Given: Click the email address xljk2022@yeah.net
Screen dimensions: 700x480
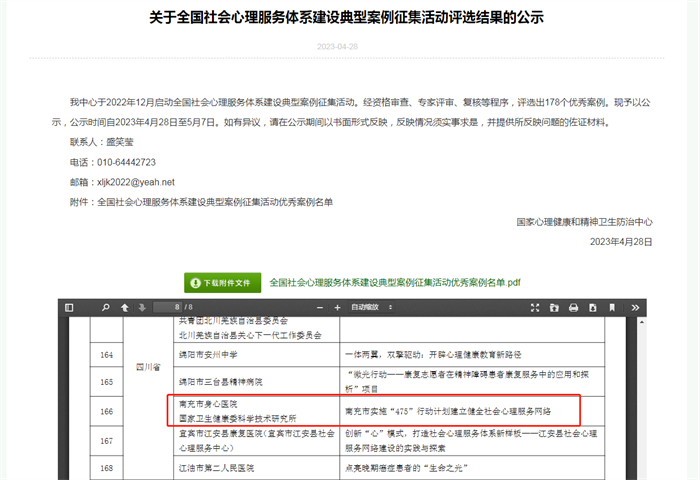Looking at the screenshot, I should click(135, 182).
